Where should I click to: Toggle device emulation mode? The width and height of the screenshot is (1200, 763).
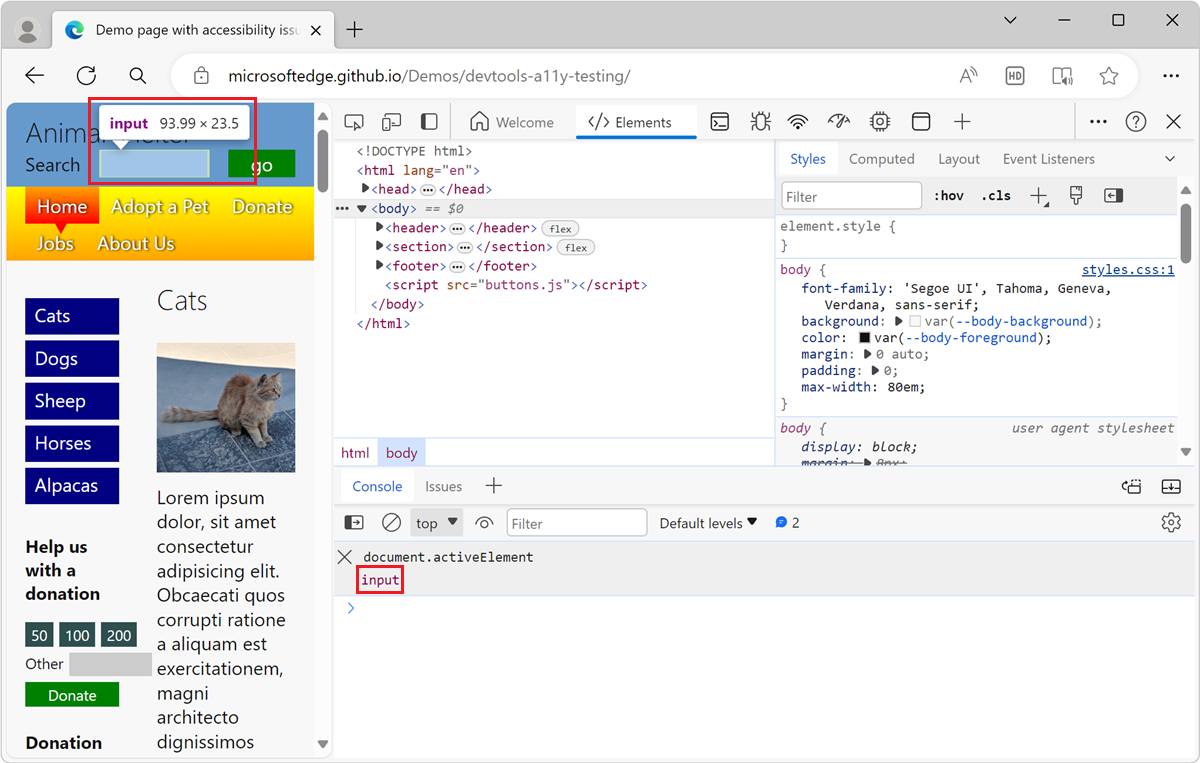392,121
